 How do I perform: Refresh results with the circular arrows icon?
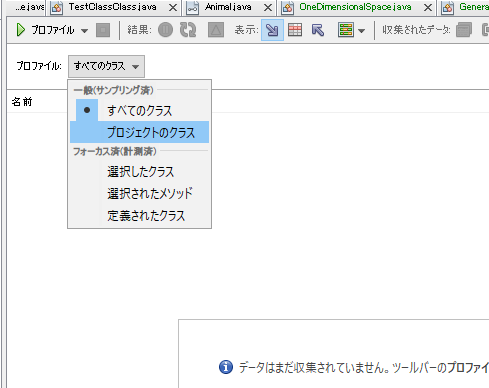click(188, 30)
